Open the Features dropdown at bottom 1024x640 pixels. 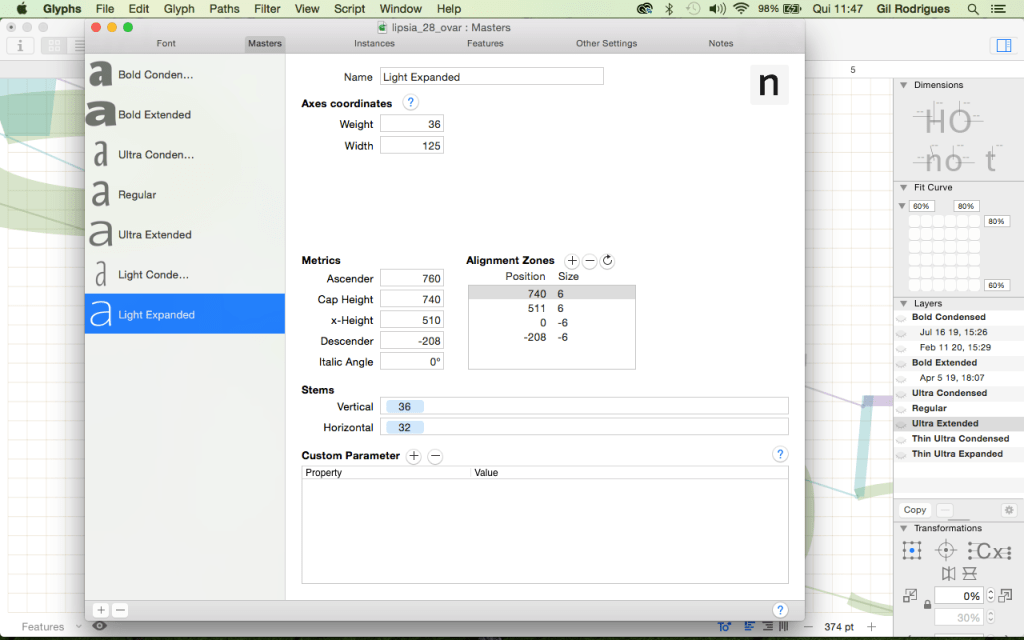tap(49, 627)
